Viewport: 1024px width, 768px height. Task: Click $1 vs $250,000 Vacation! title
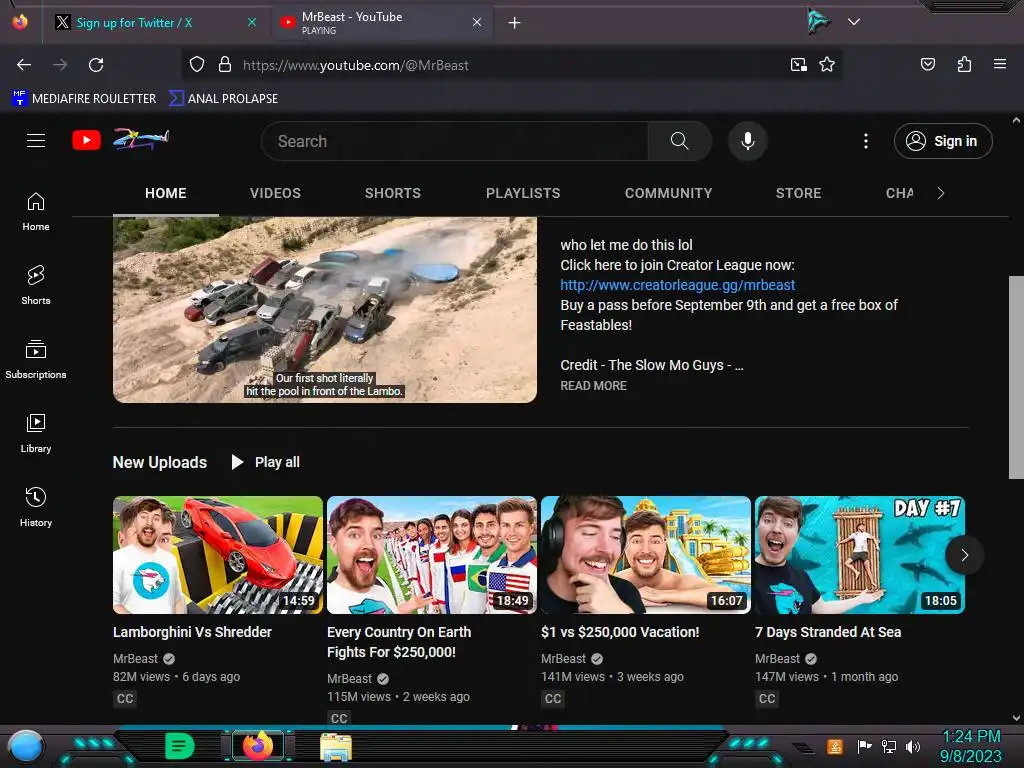(x=620, y=632)
